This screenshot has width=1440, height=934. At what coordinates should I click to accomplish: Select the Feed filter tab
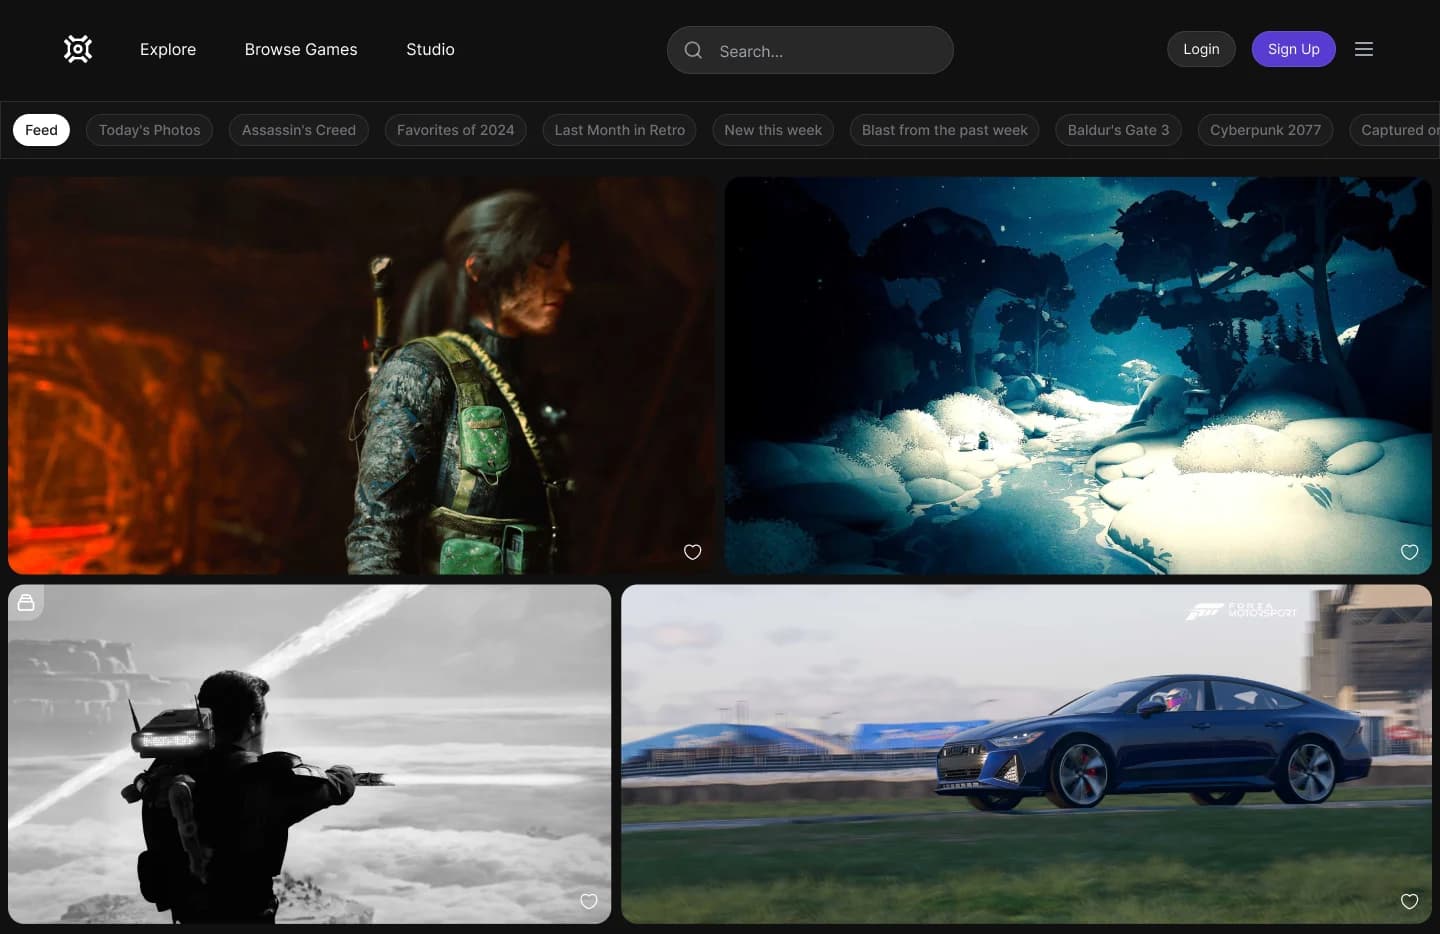coord(41,130)
